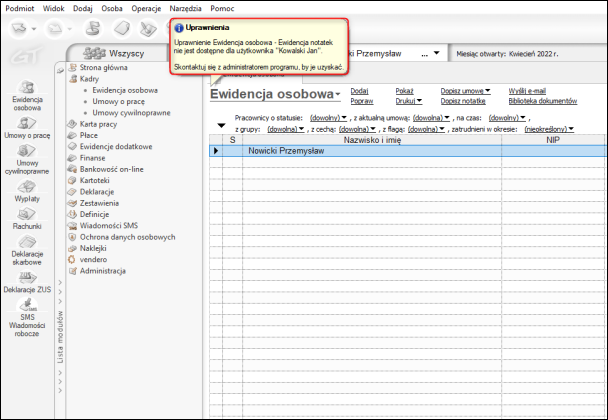Open the Operacje menu
Screen dimensions: 608x420
pyautogui.click(x=146, y=7)
